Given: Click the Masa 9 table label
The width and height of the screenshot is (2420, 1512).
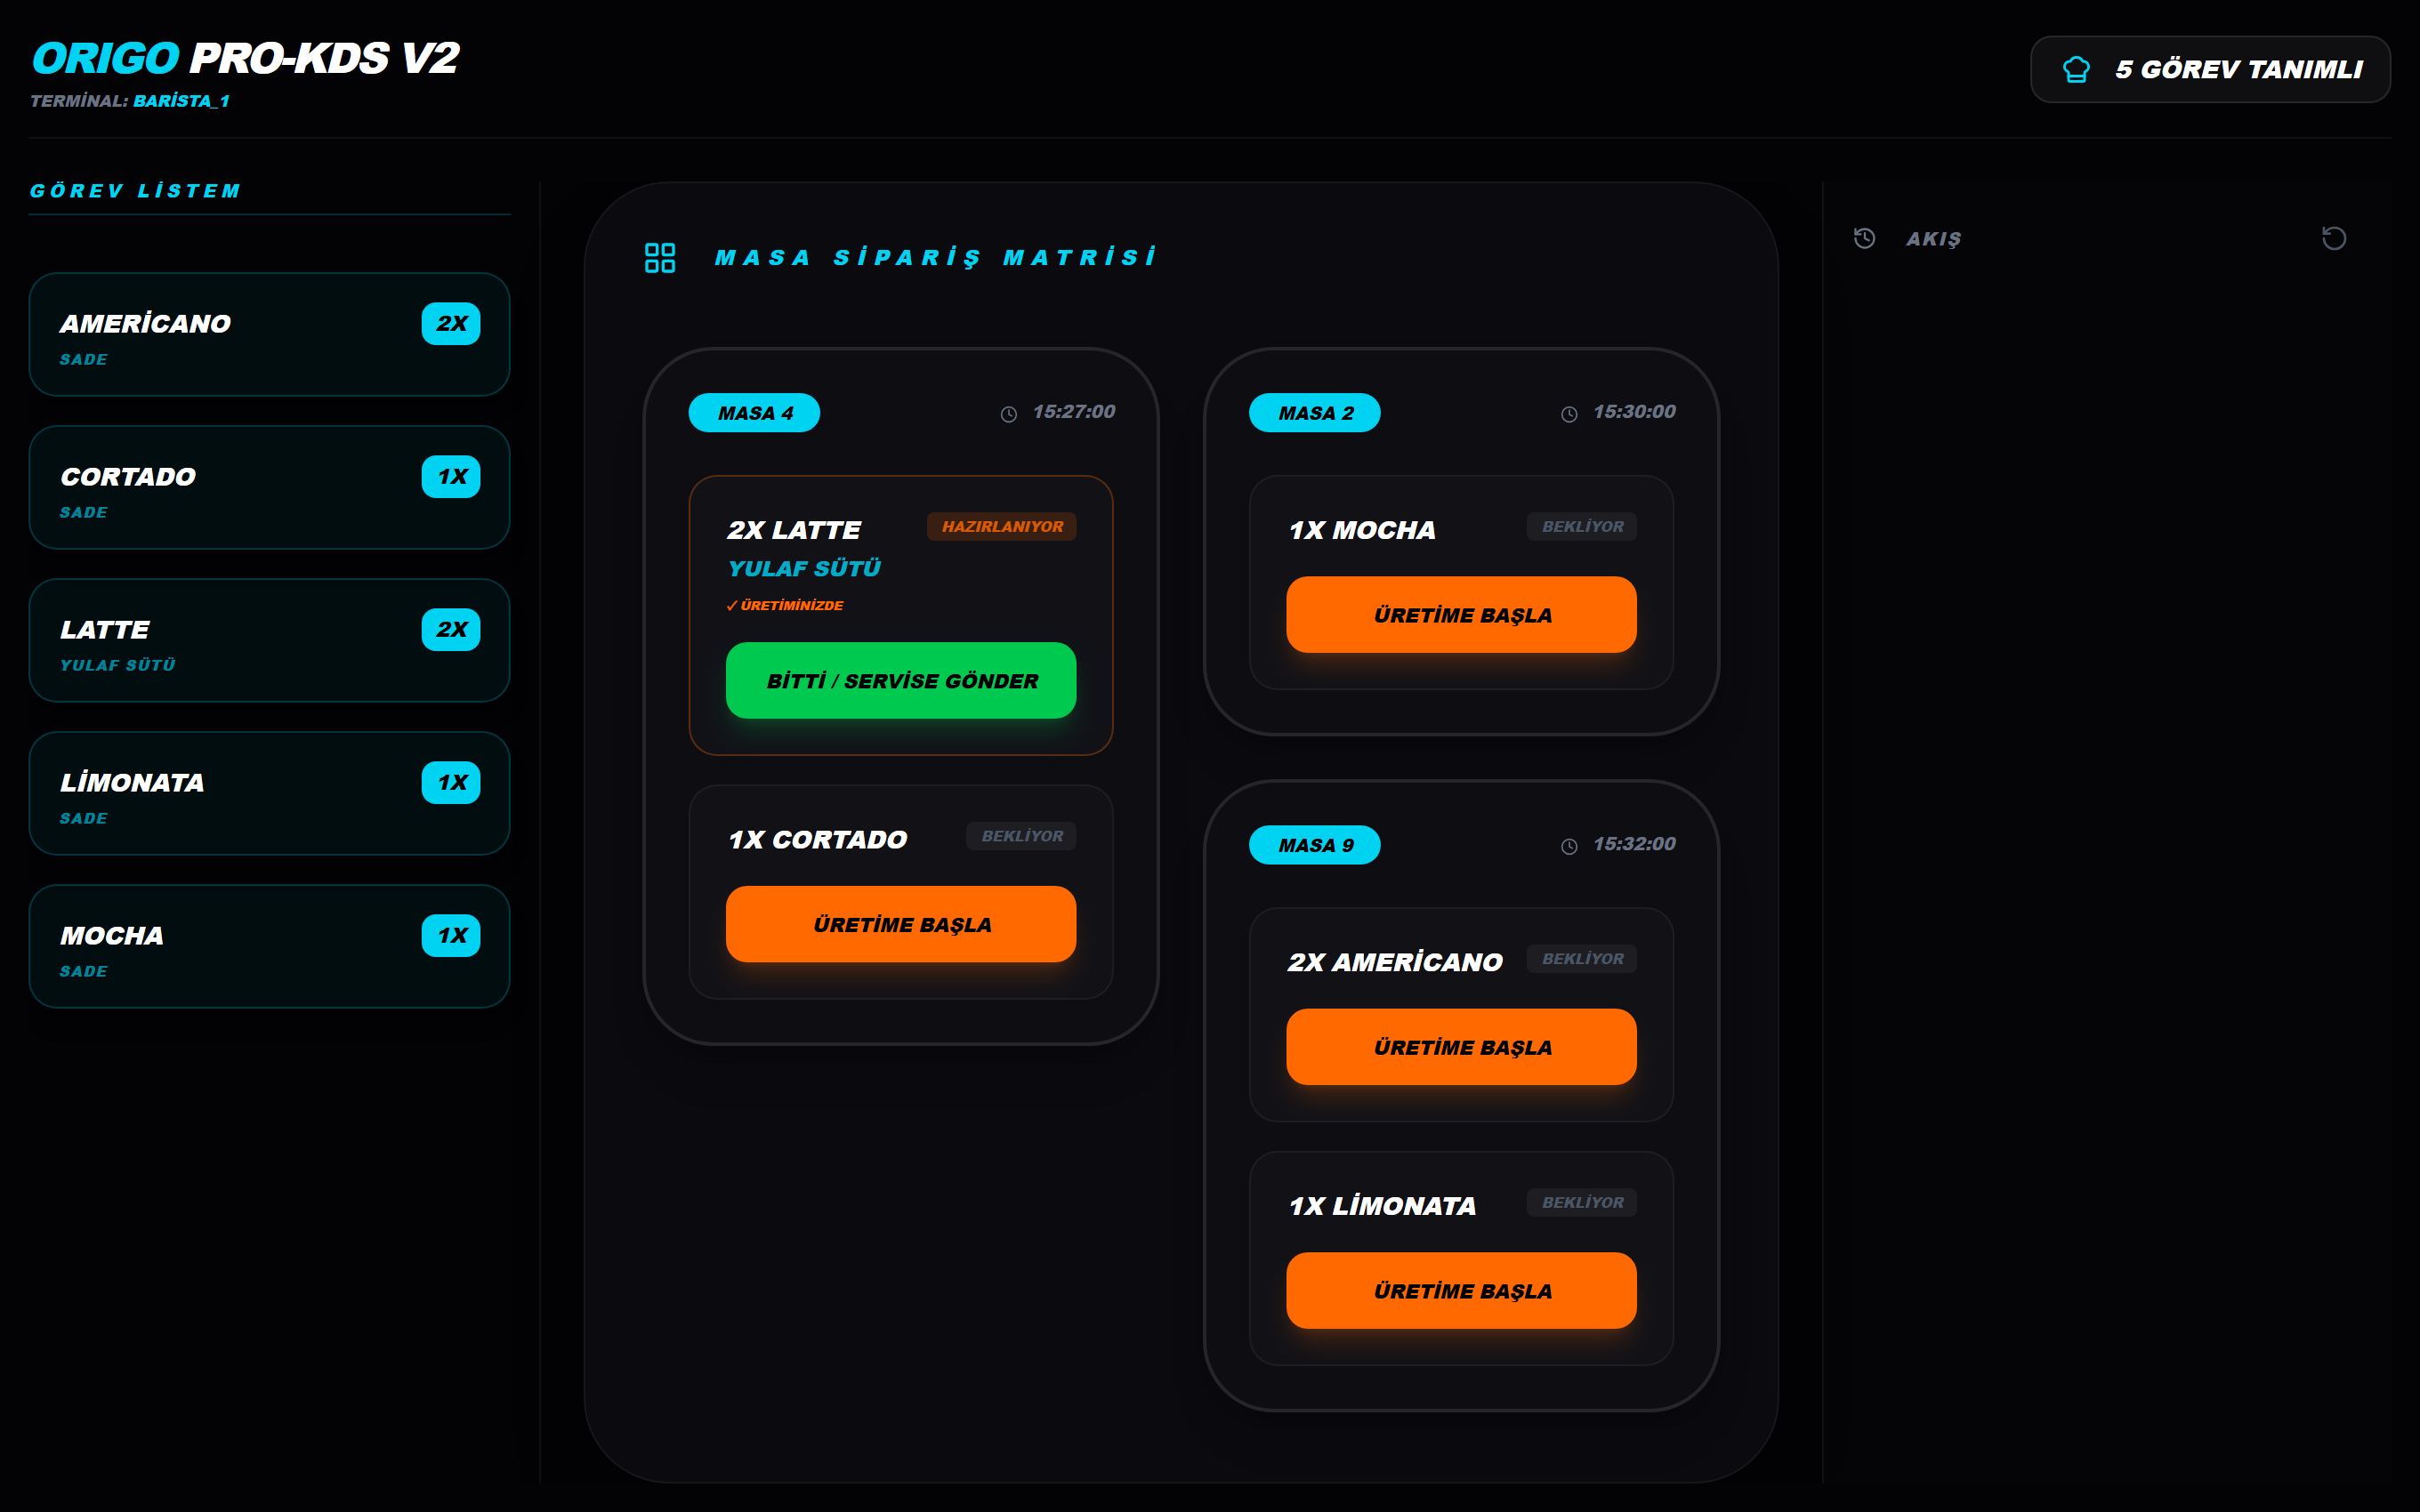Looking at the screenshot, I should (1314, 845).
